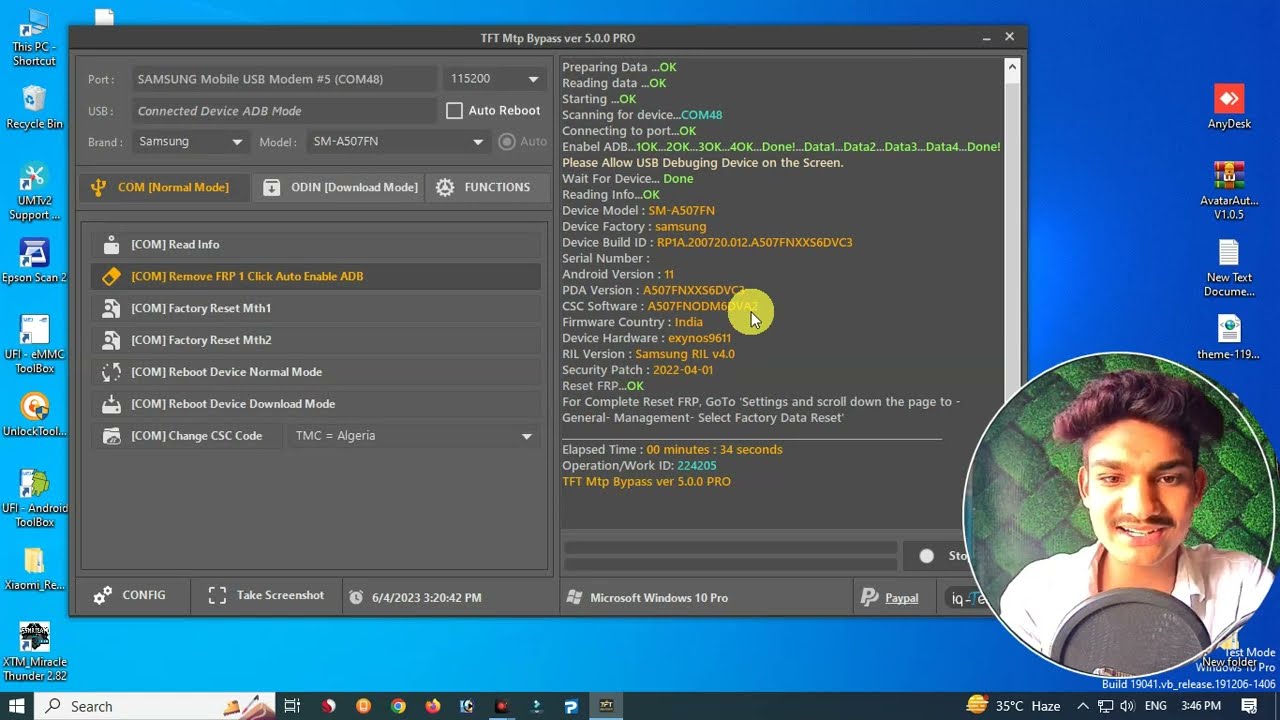
Task: Click the Factory Reset Mth1 icon
Action: point(112,308)
